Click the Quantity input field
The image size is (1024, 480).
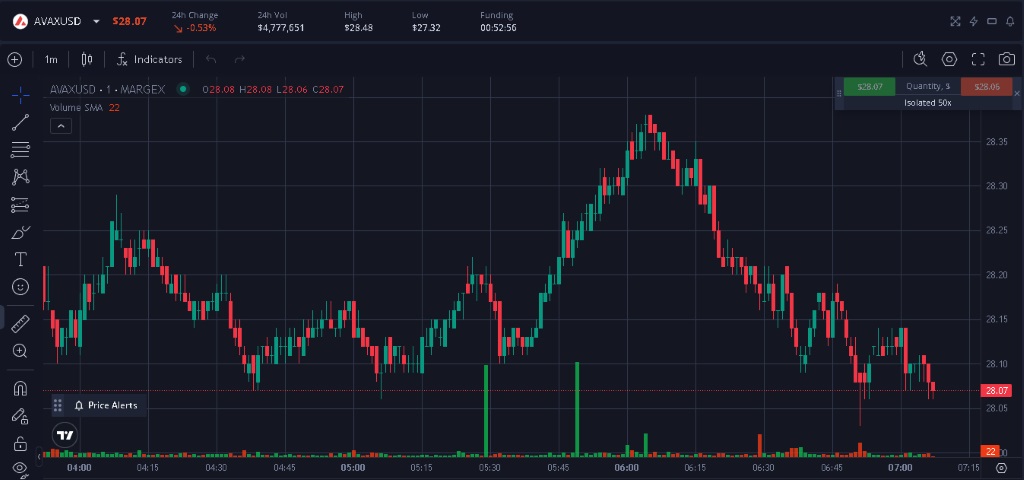point(928,87)
